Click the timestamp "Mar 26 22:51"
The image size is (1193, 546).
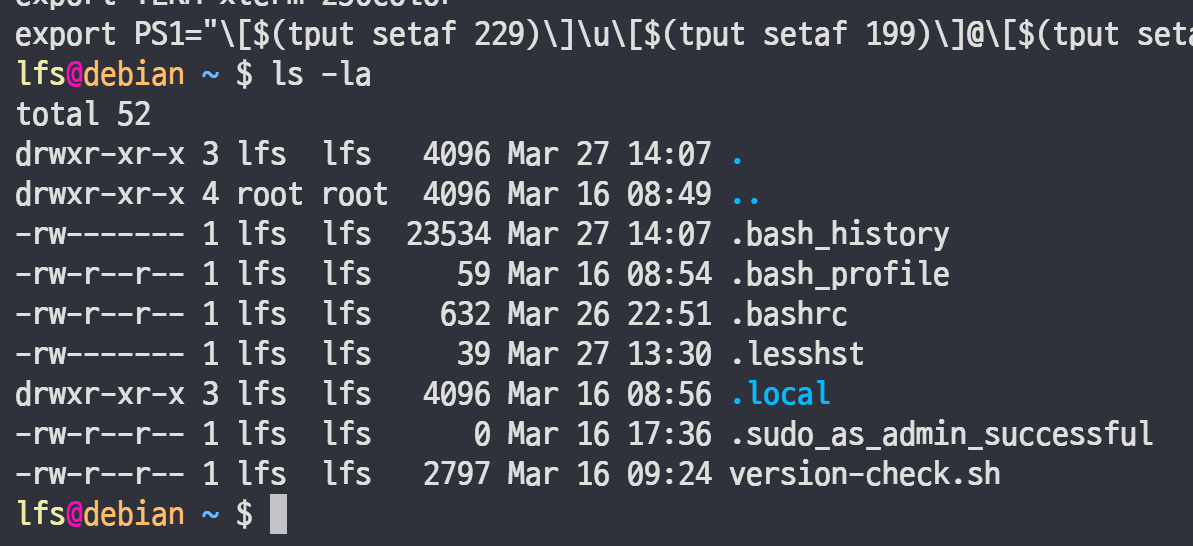click(x=609, y=314)
